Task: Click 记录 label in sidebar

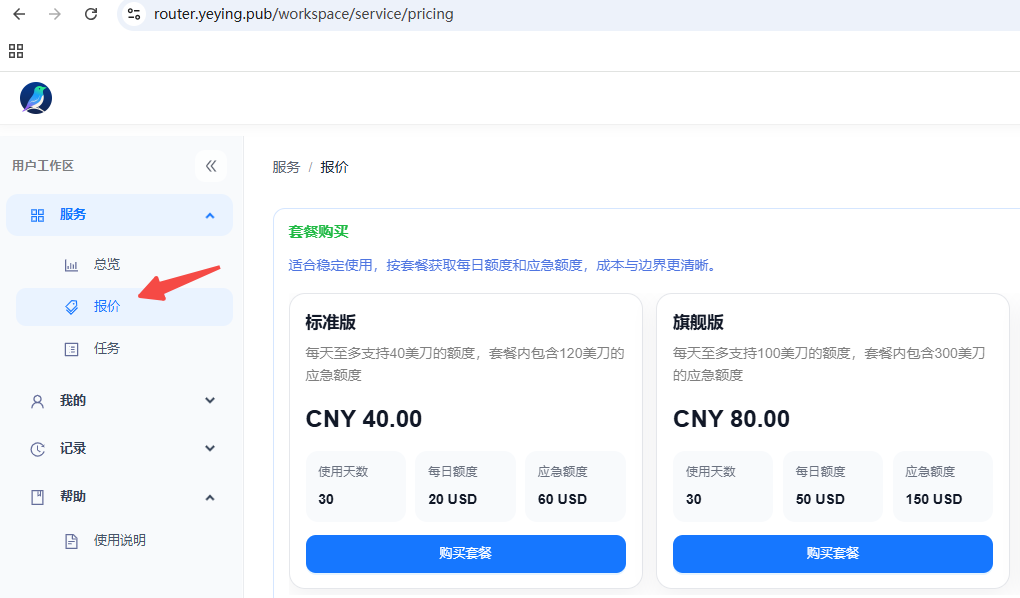Action: 73,448
